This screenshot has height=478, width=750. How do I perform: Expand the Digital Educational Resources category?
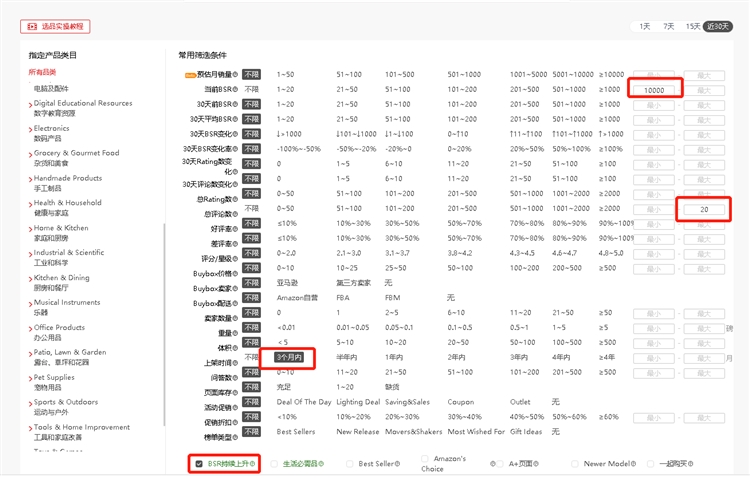[x=31, y=104]
